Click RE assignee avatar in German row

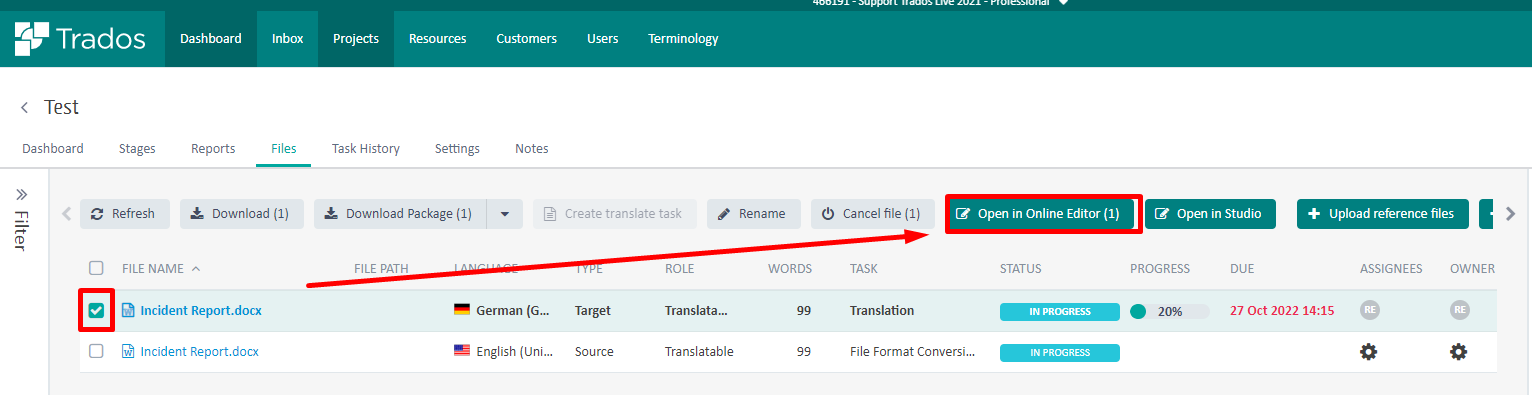coord(1370,310)
